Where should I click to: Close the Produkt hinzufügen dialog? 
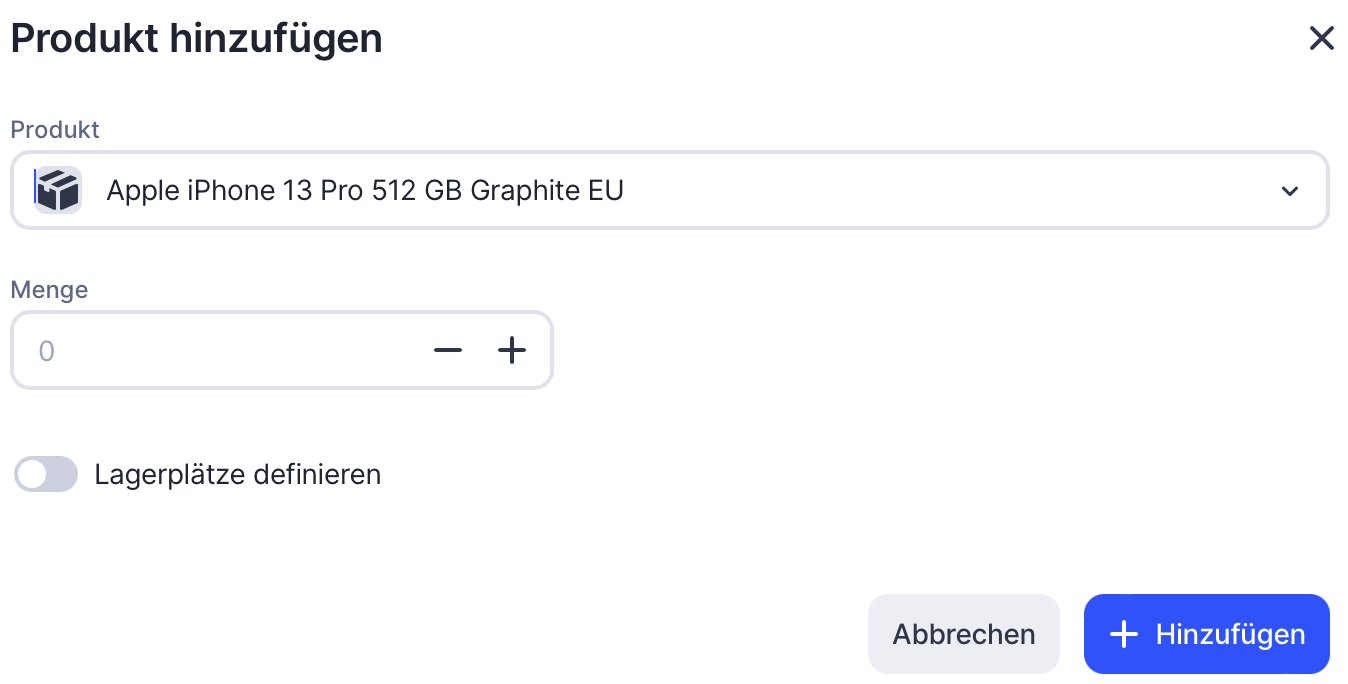[x=1321, y=39]
